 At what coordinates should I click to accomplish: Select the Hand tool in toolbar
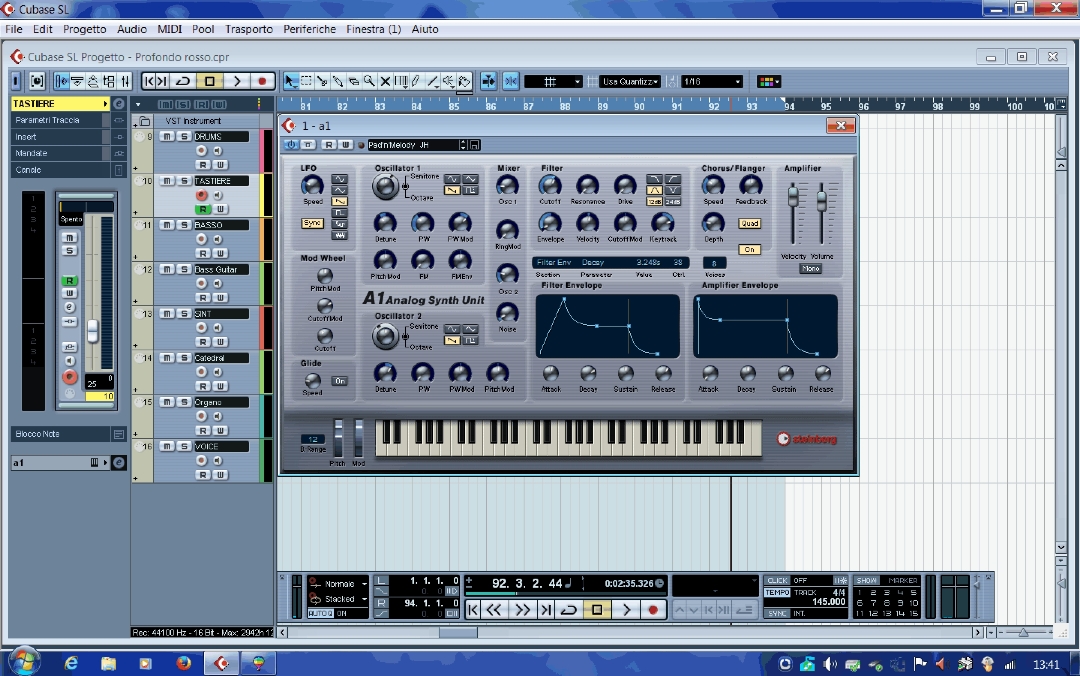[x=464, y=81]
